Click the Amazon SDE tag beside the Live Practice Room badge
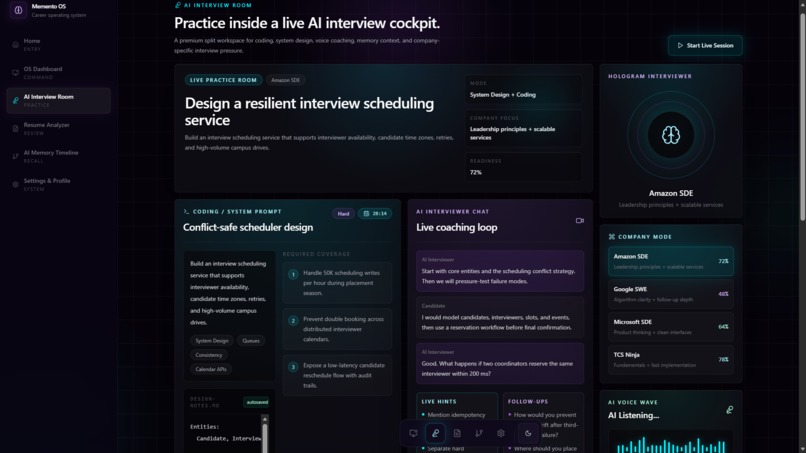 (x=285, y=80)
